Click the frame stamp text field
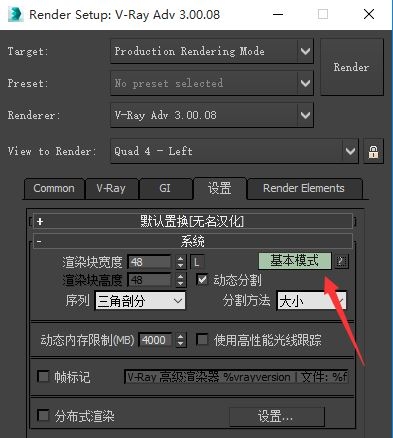The image size is (393, 438). point(236,377)
